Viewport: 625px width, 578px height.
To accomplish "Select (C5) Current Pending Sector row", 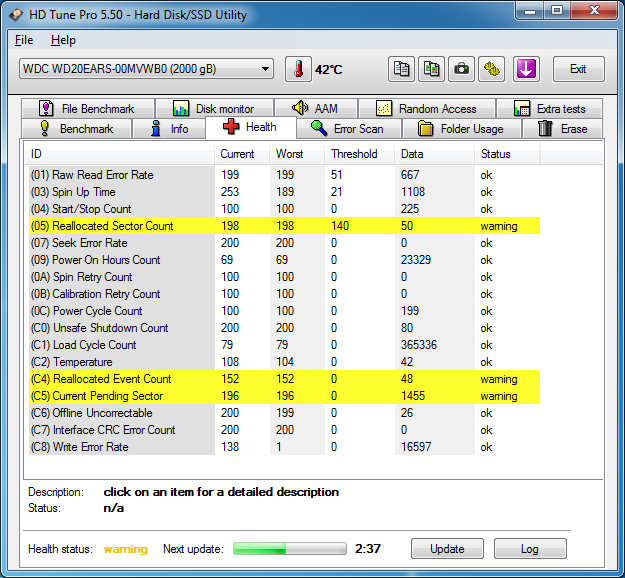I will click(285, 396).
